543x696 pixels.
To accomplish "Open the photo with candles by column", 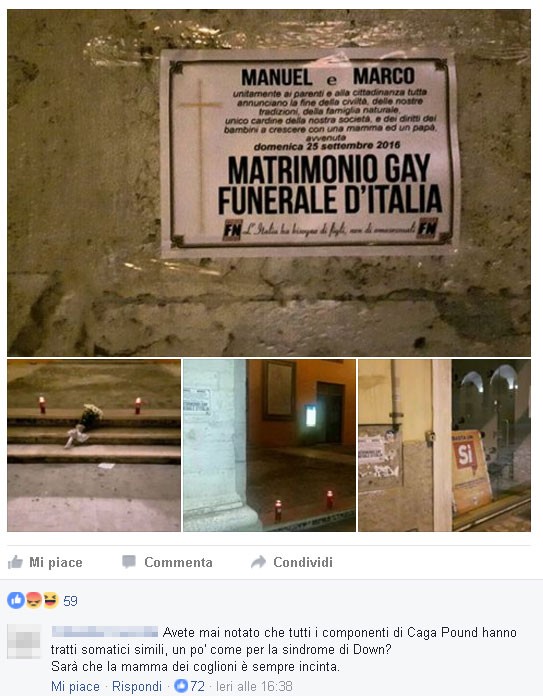I will point(270,445).
